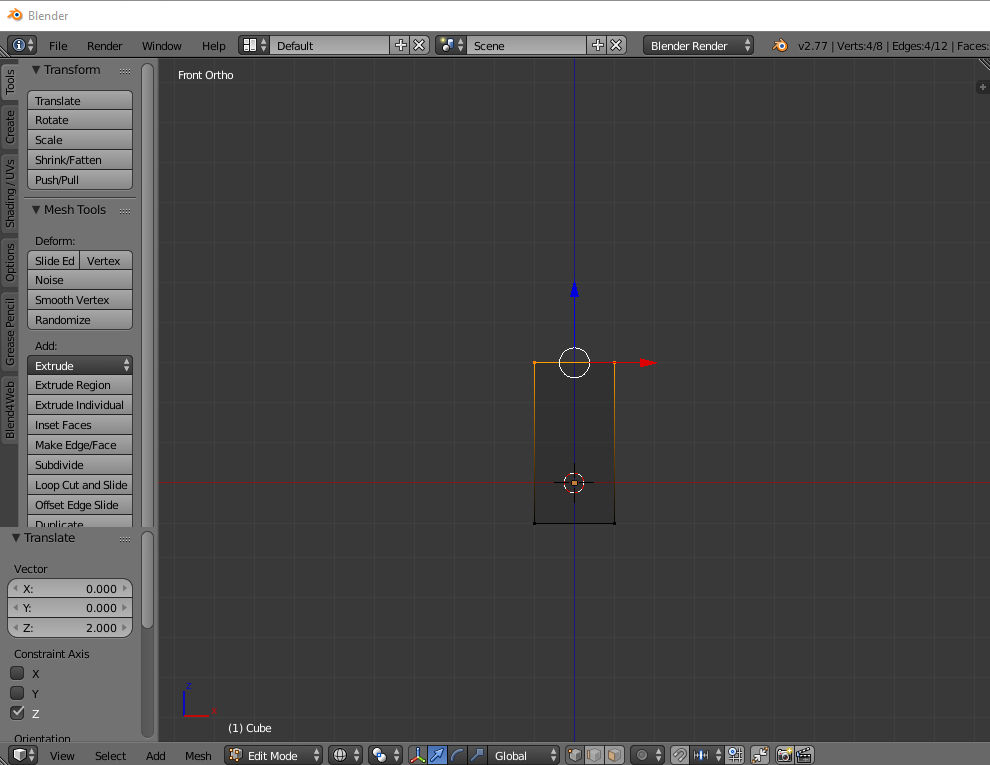Uncheck the Z constraint axis checkbox
990x765 pixels.
click(x=18, y=713)
